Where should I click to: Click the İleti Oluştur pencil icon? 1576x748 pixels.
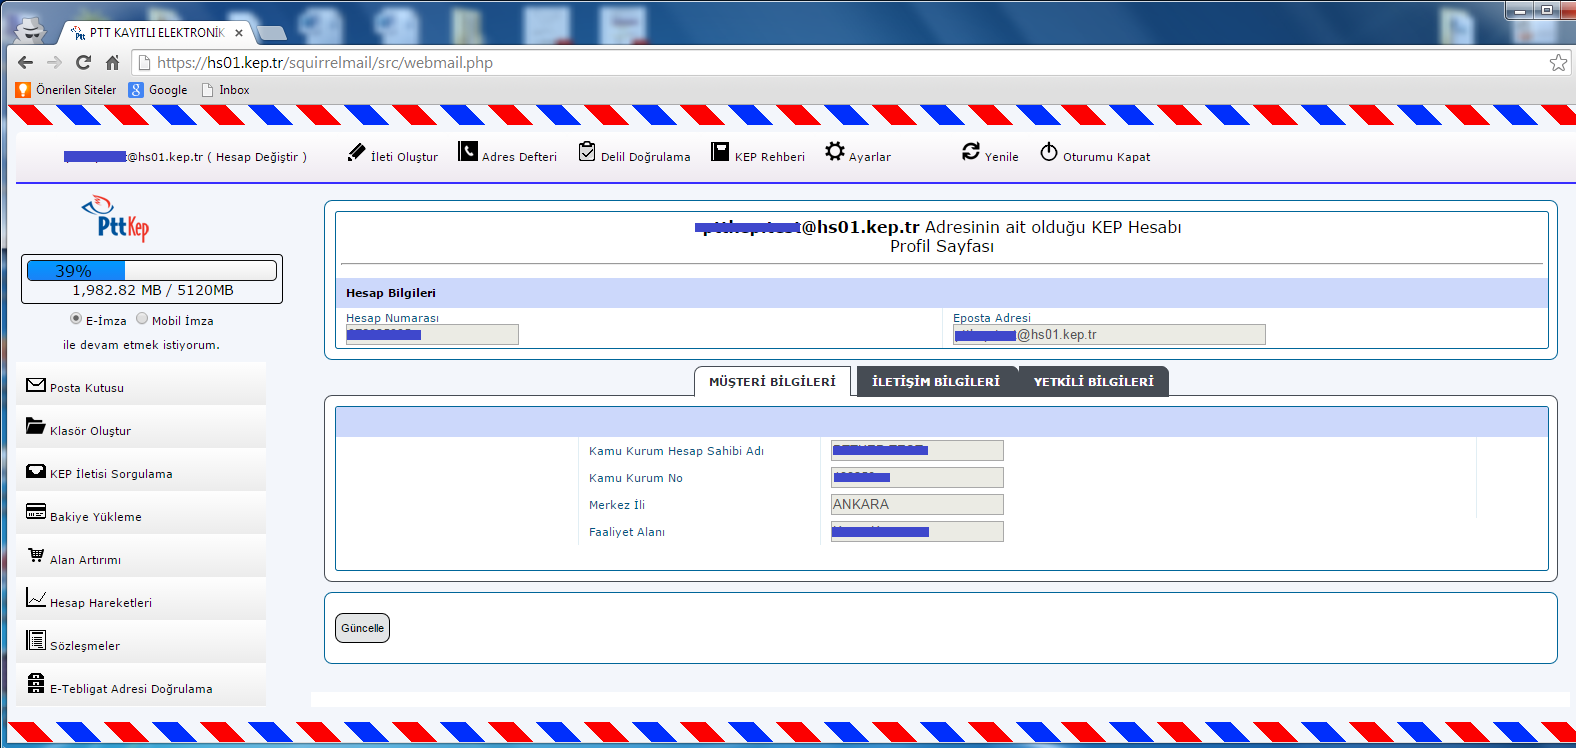tap(357, 152)
